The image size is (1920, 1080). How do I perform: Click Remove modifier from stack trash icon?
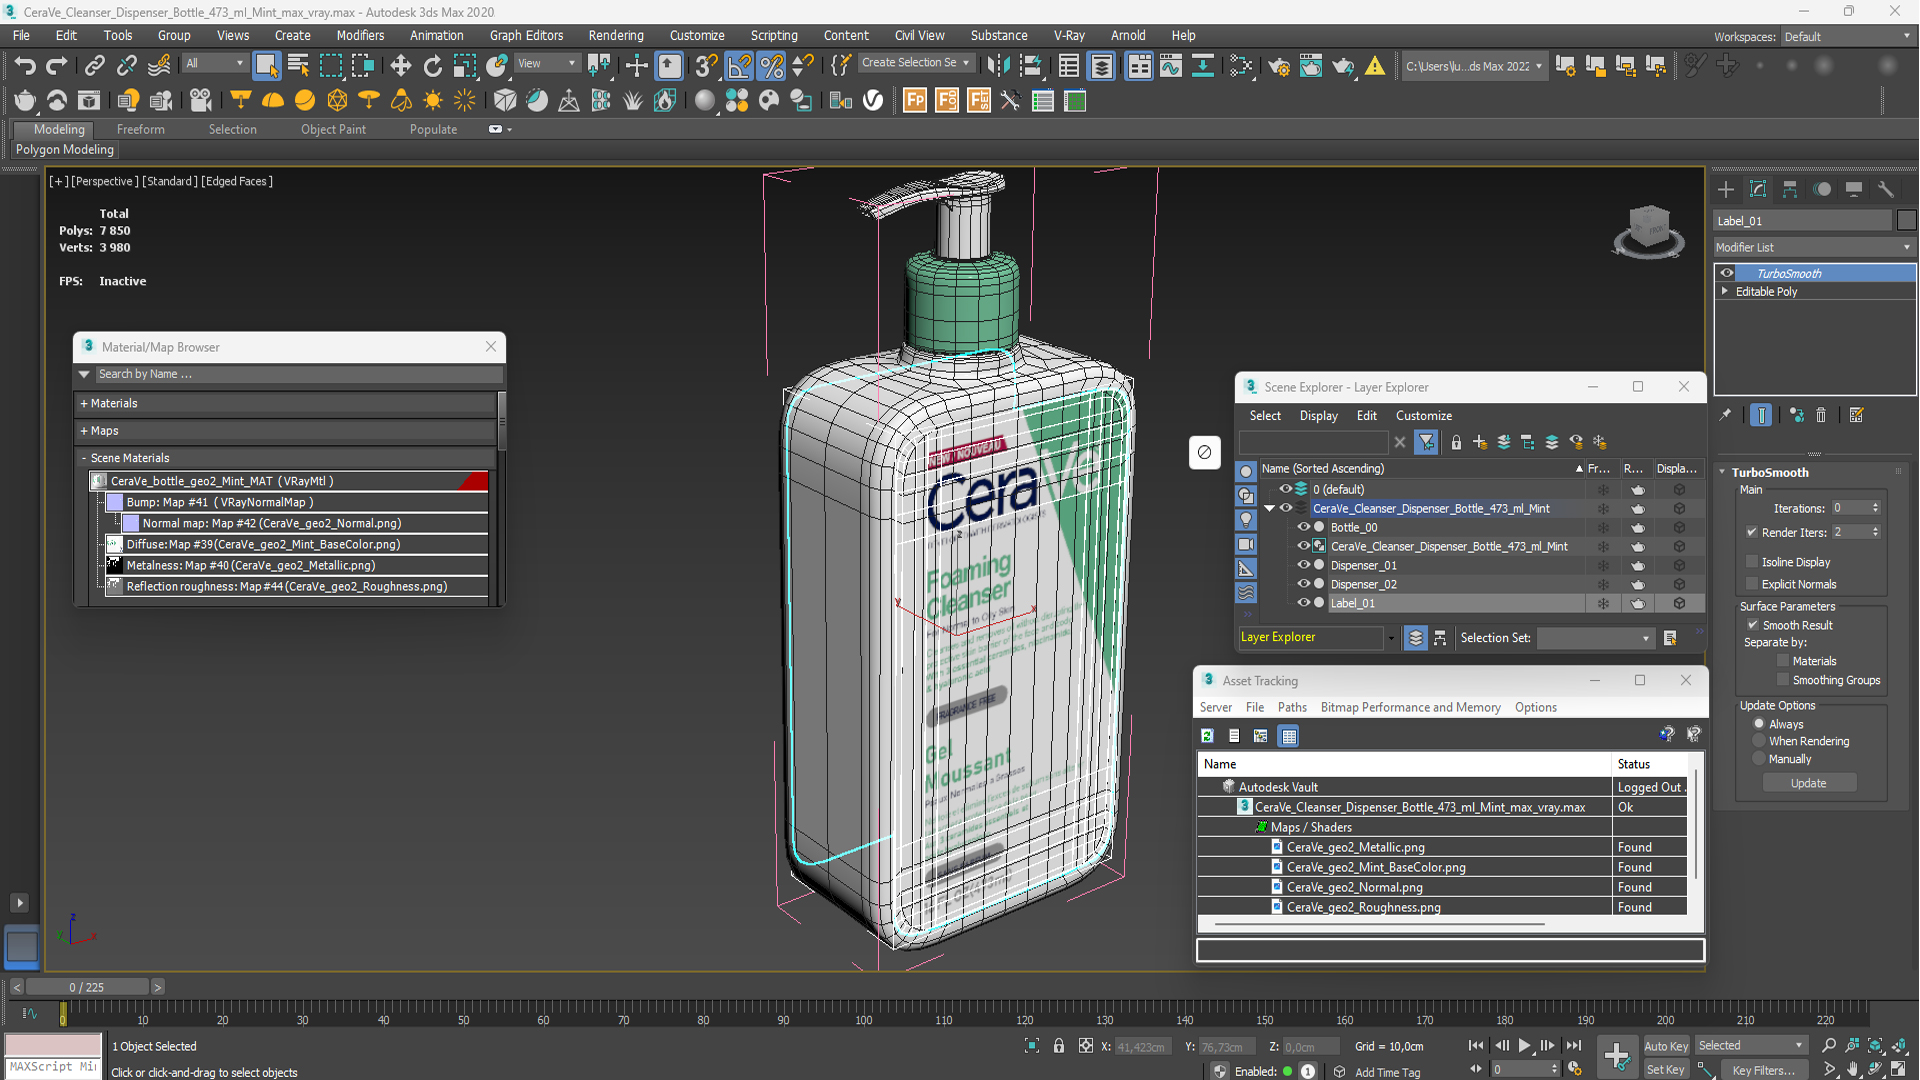pyautogui.click(x=1821, y=415)
